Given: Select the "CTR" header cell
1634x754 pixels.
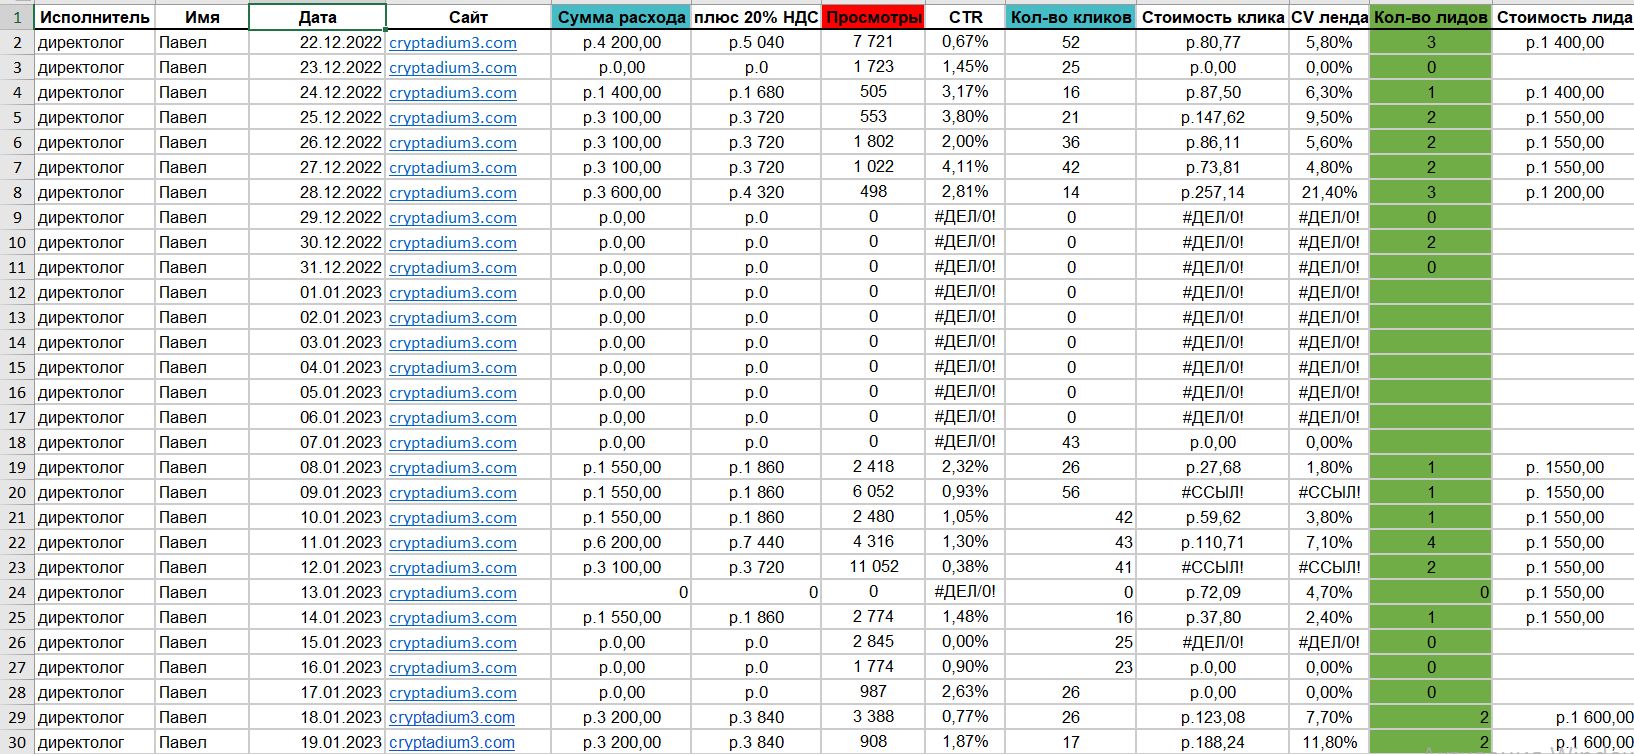Looking at the screenshot, I should (x=966, y=17).
